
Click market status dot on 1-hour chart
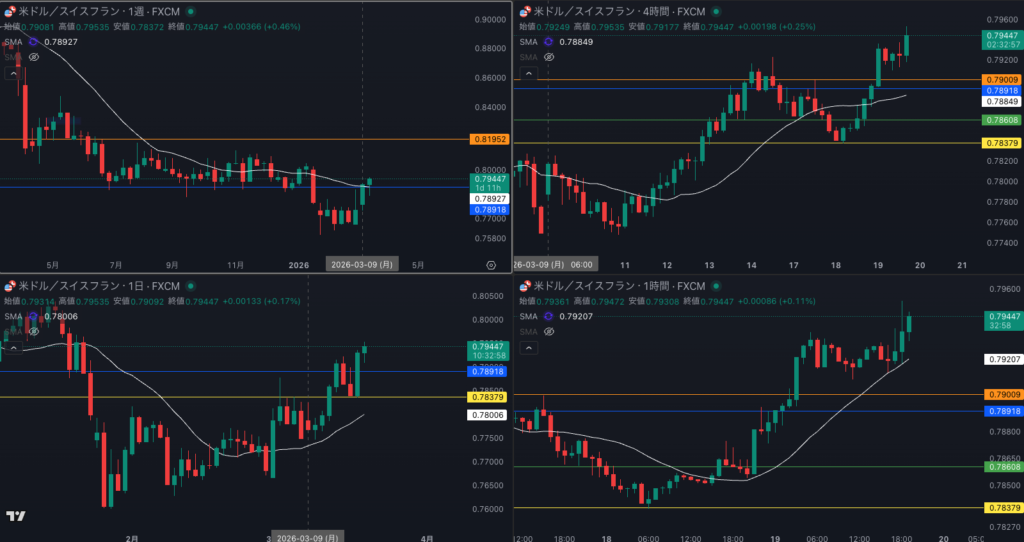716,286
